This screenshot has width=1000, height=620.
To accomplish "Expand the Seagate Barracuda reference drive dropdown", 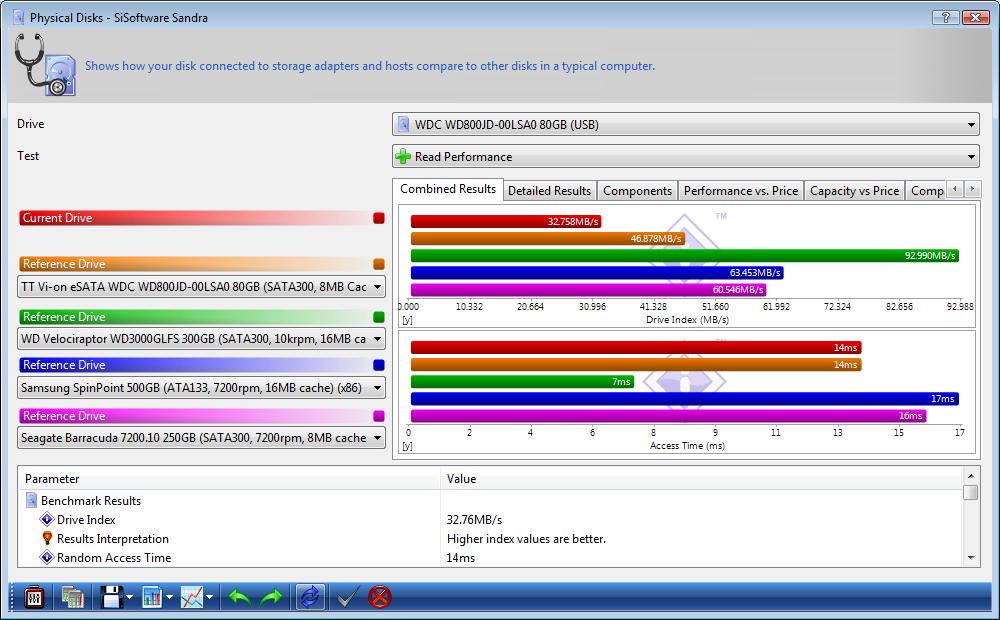I will (202, 438).
